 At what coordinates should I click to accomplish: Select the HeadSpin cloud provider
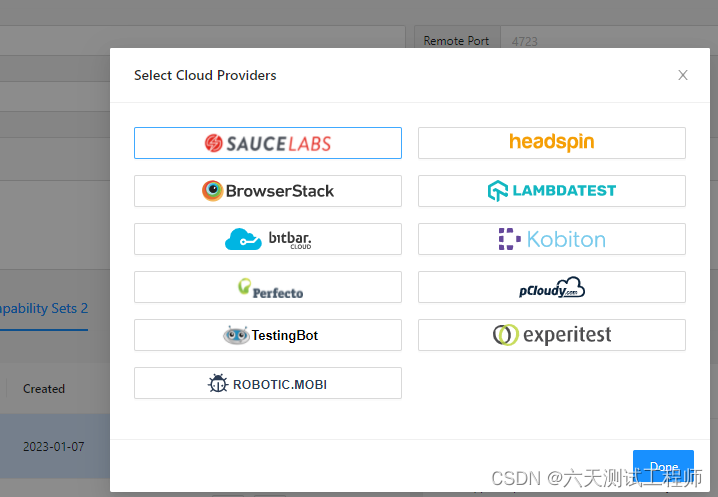552,143
